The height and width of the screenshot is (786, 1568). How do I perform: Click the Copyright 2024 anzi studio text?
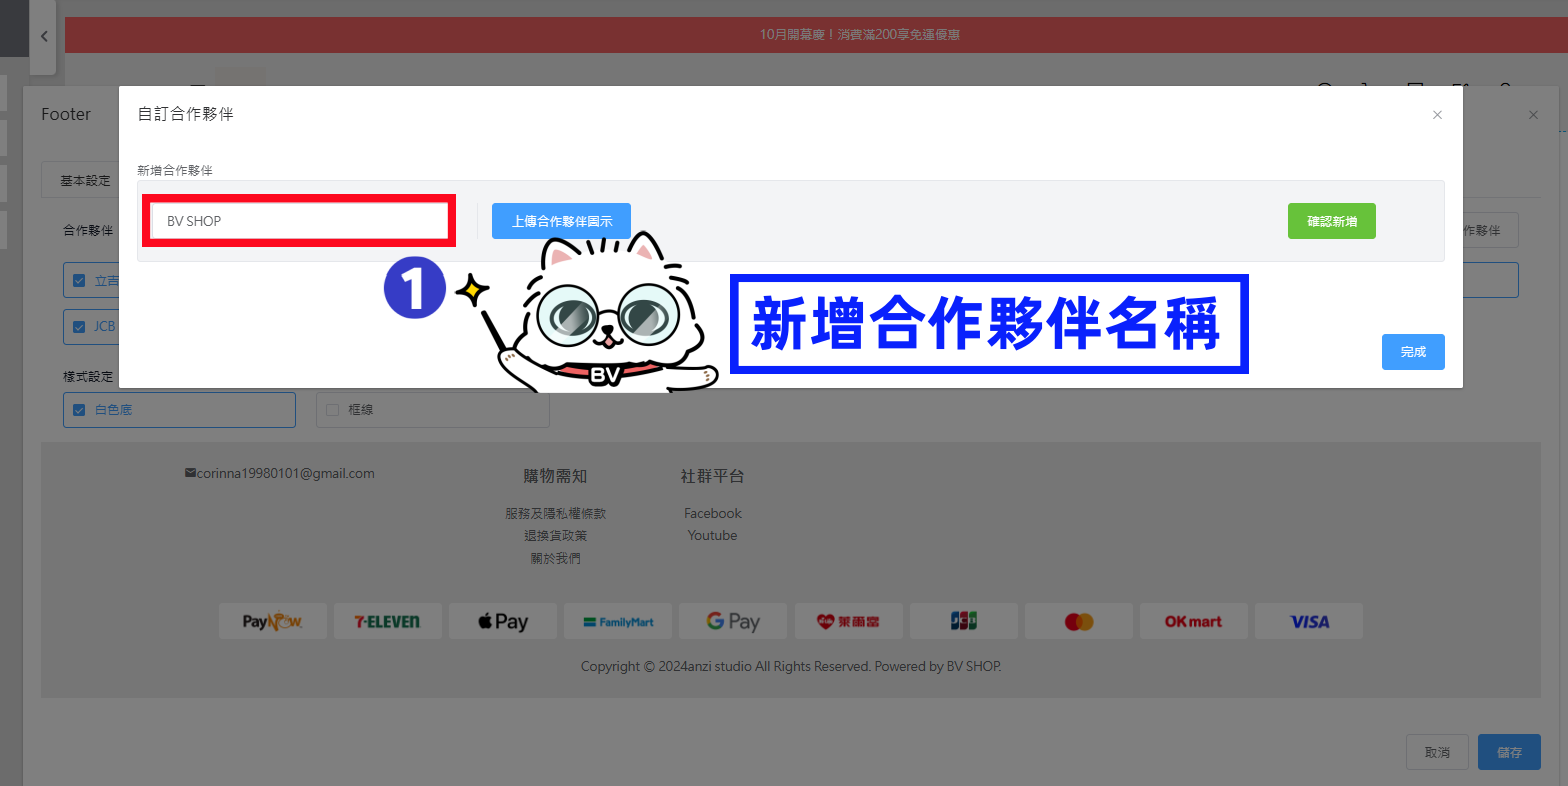tap(791, 666)
